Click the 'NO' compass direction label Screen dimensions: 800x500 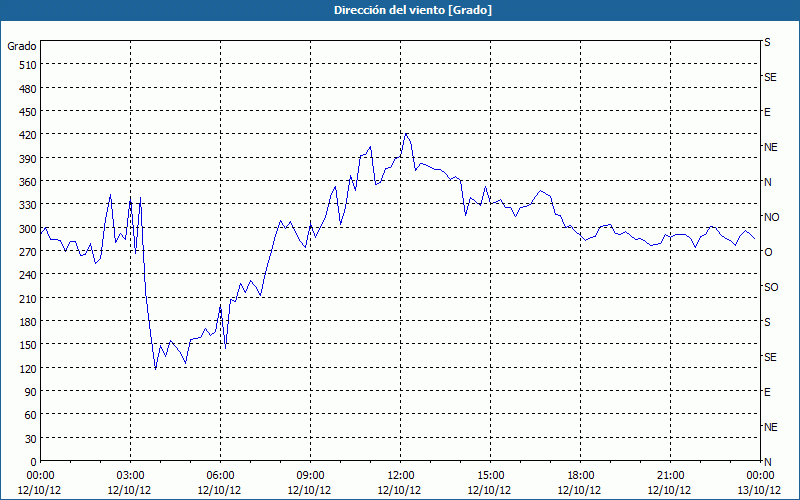point(771,217)
